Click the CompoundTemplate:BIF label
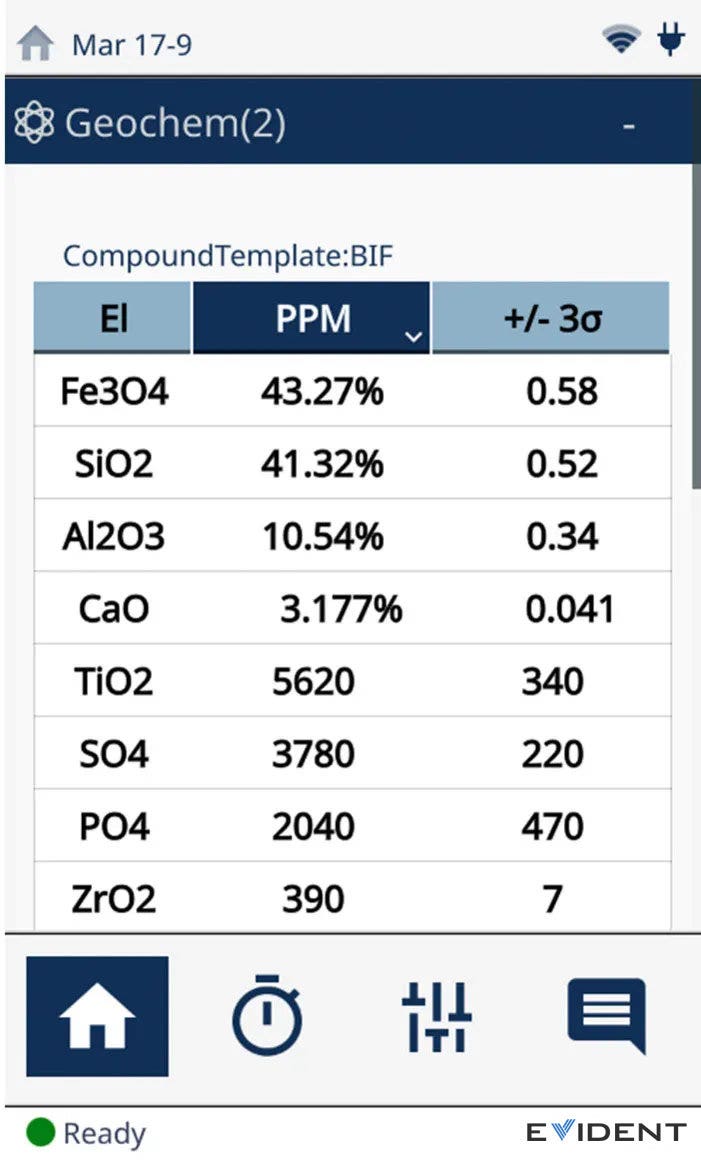The width and height of the screenshot is (701, 1164). [x=228, y=256]
